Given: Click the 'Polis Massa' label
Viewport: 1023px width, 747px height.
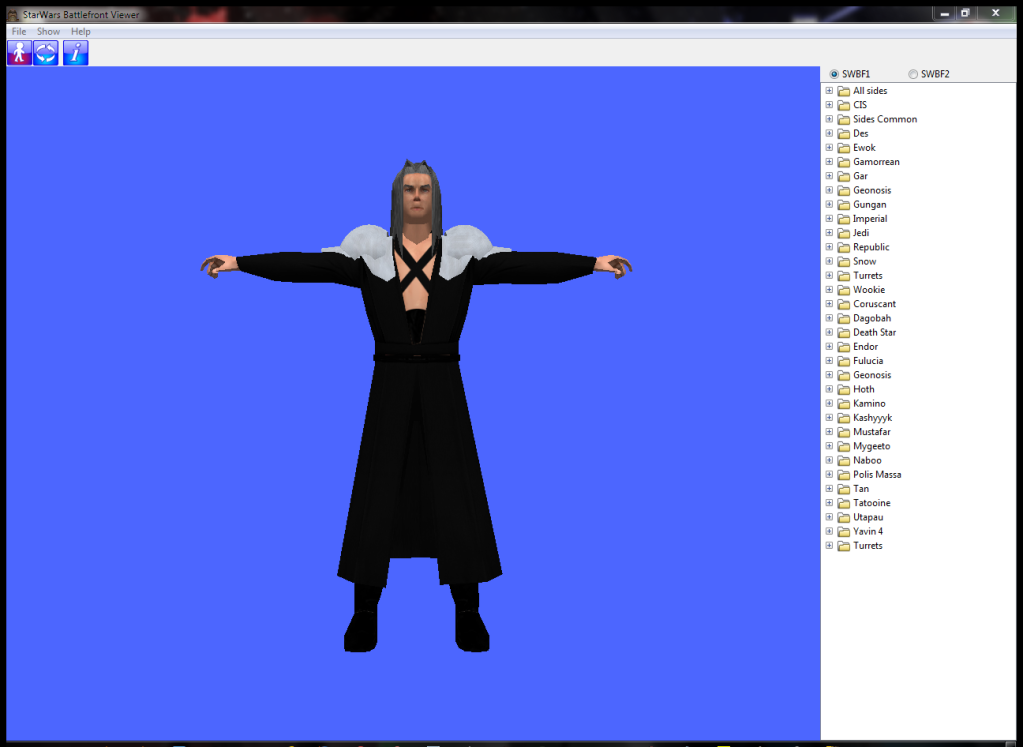Looking at the screenshot, I should pos(878,474).
